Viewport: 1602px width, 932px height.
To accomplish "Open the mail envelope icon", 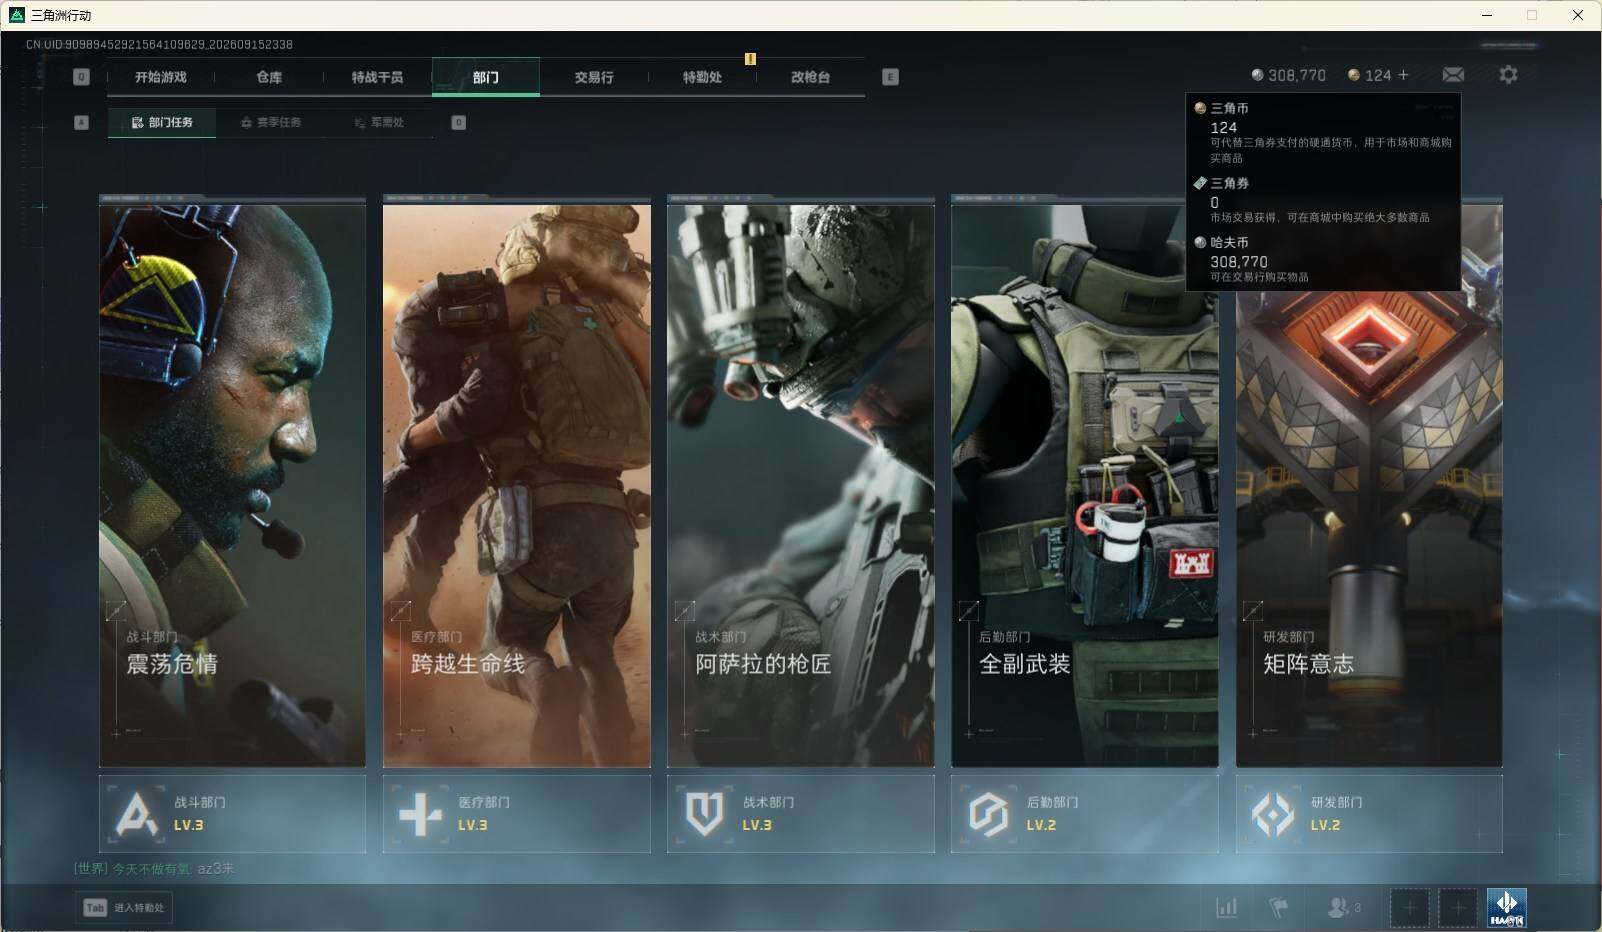I will tap(1453, 75).
